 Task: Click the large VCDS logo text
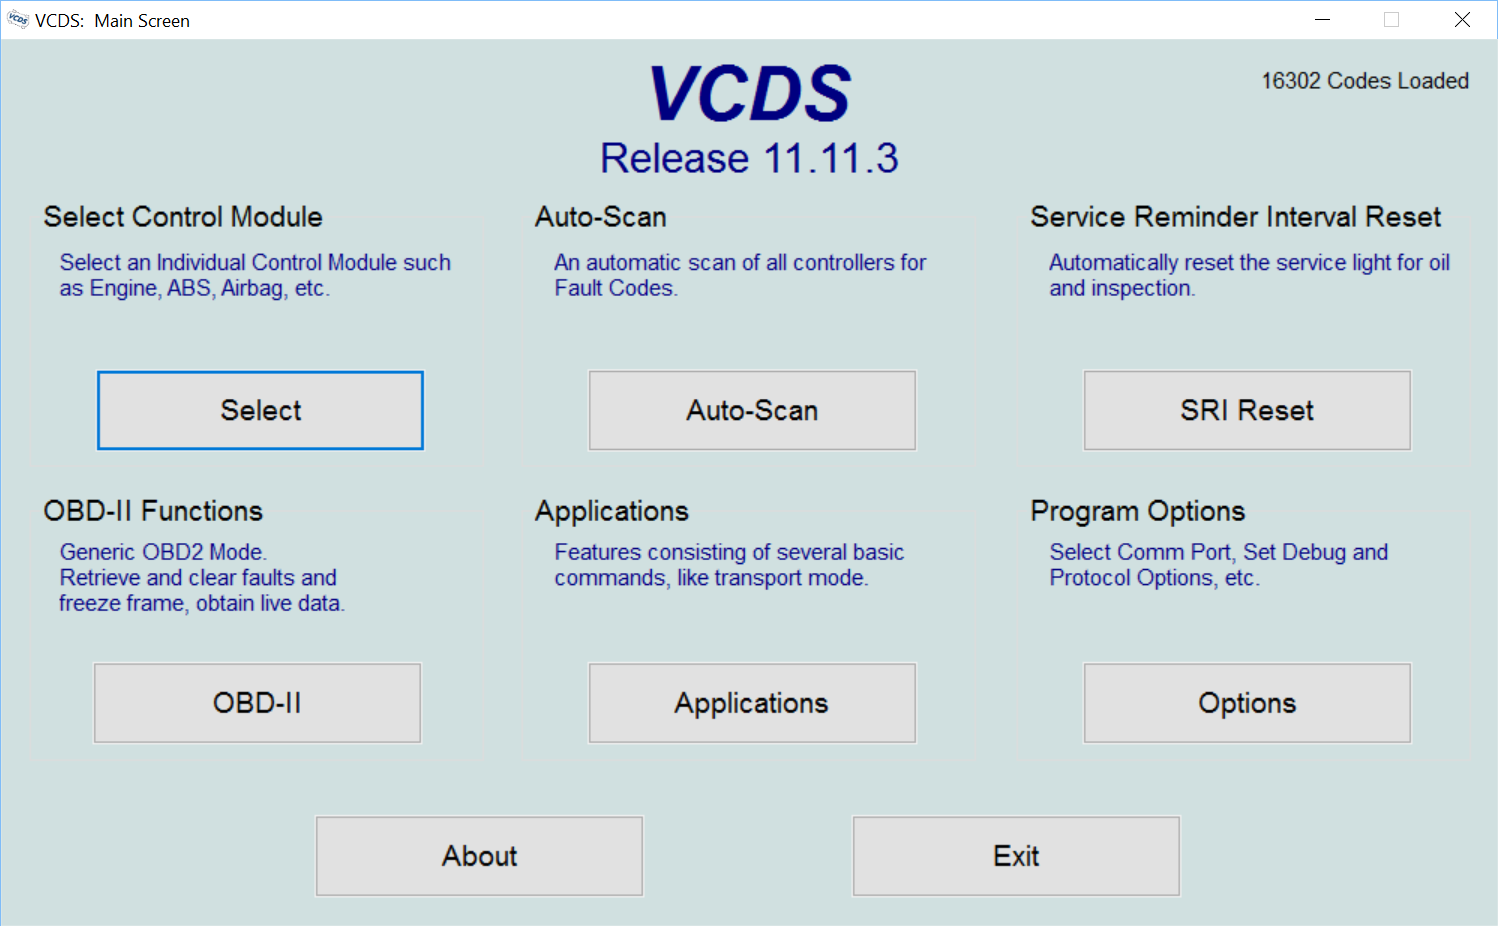click(x=750, y=94)
